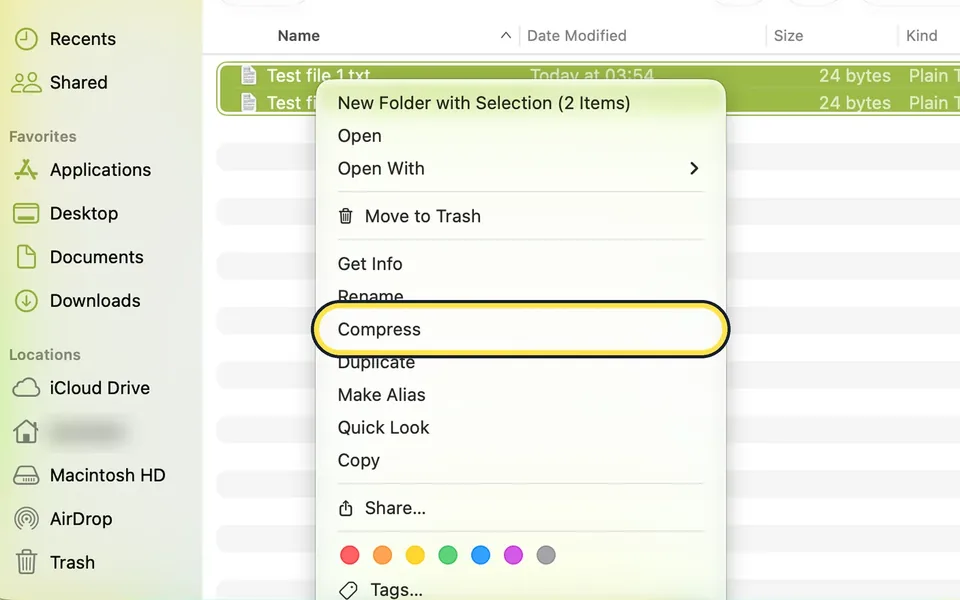Select Get Info from the menu
Screen dimensions: 960x600
point(370,264)
